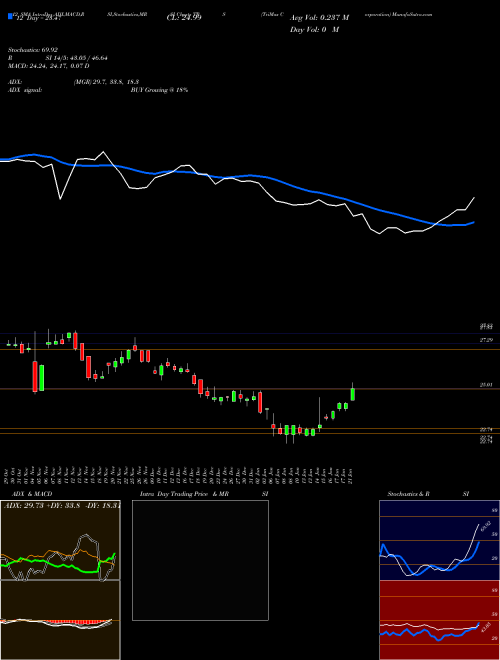Select the MACD histogram panel with red bars
This screenshot has height=660, width=500.
point(60,620)
